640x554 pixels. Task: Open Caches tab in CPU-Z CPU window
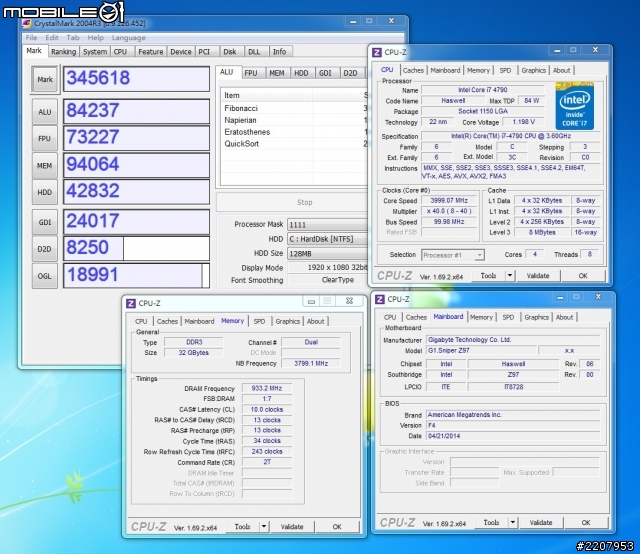(x=413, y=70)
